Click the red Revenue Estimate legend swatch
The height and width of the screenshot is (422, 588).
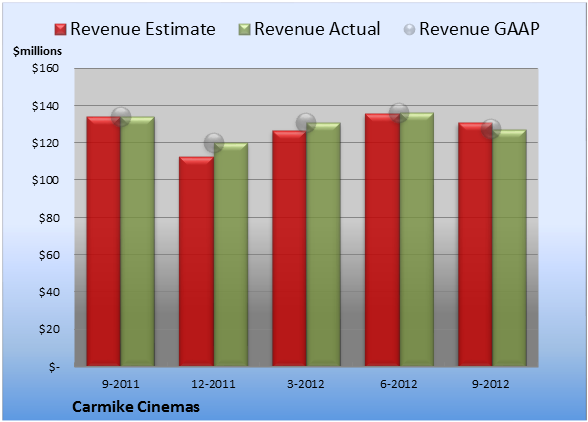[60, 30]
